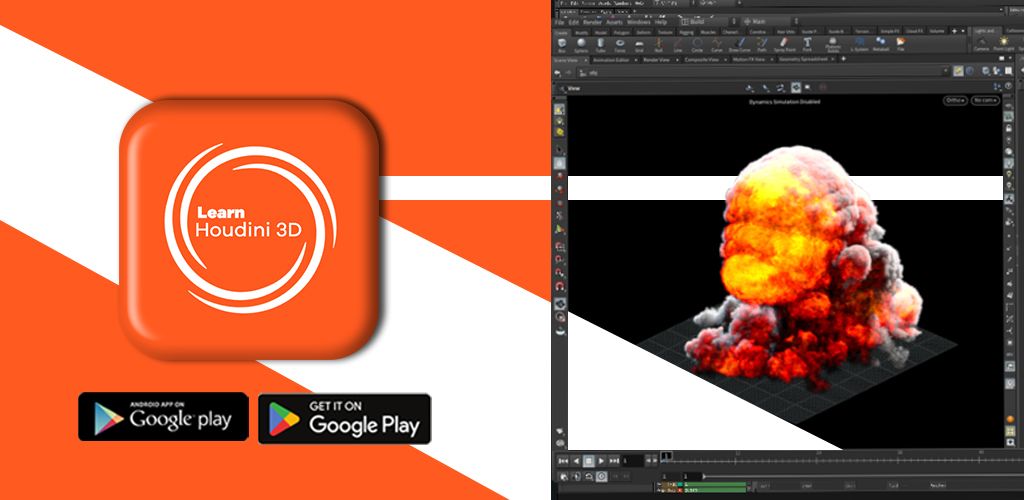Click the Get It On Google Play badge
Screen dimensions: 1024x500
(x=344, y=418)
